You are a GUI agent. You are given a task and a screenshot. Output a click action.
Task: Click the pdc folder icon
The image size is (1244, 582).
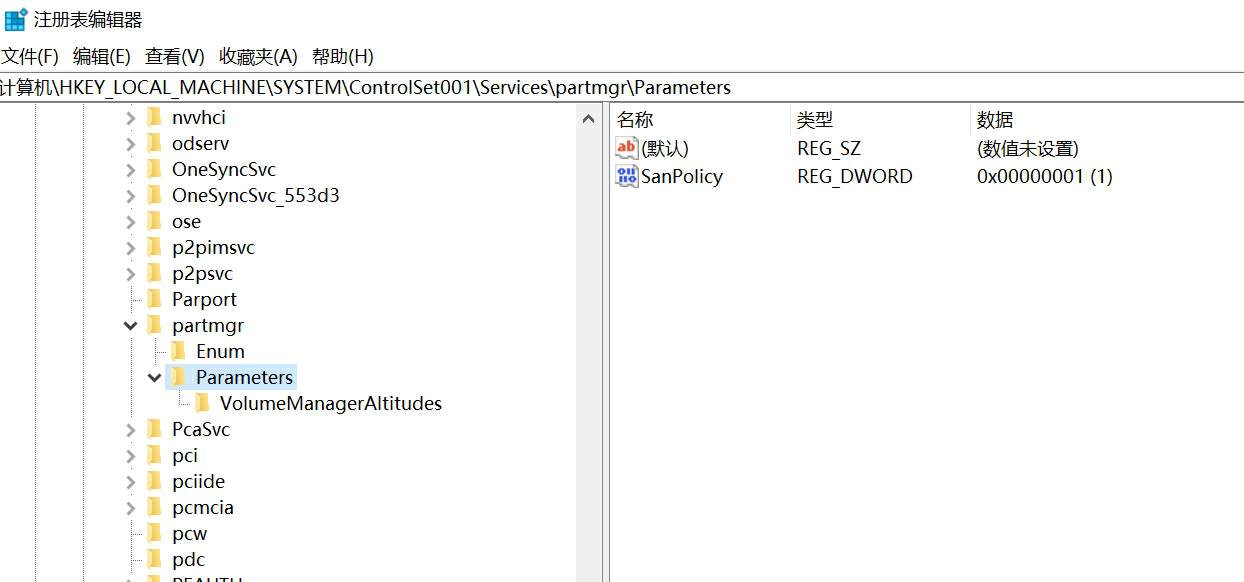154,559
